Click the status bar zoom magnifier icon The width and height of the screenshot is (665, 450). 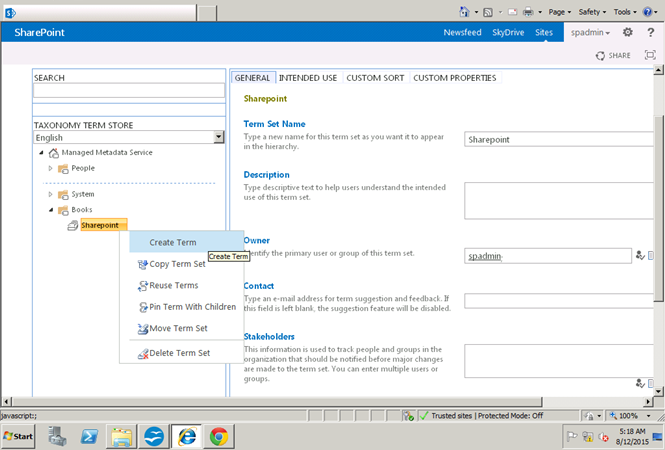click(x=613, y=416)
